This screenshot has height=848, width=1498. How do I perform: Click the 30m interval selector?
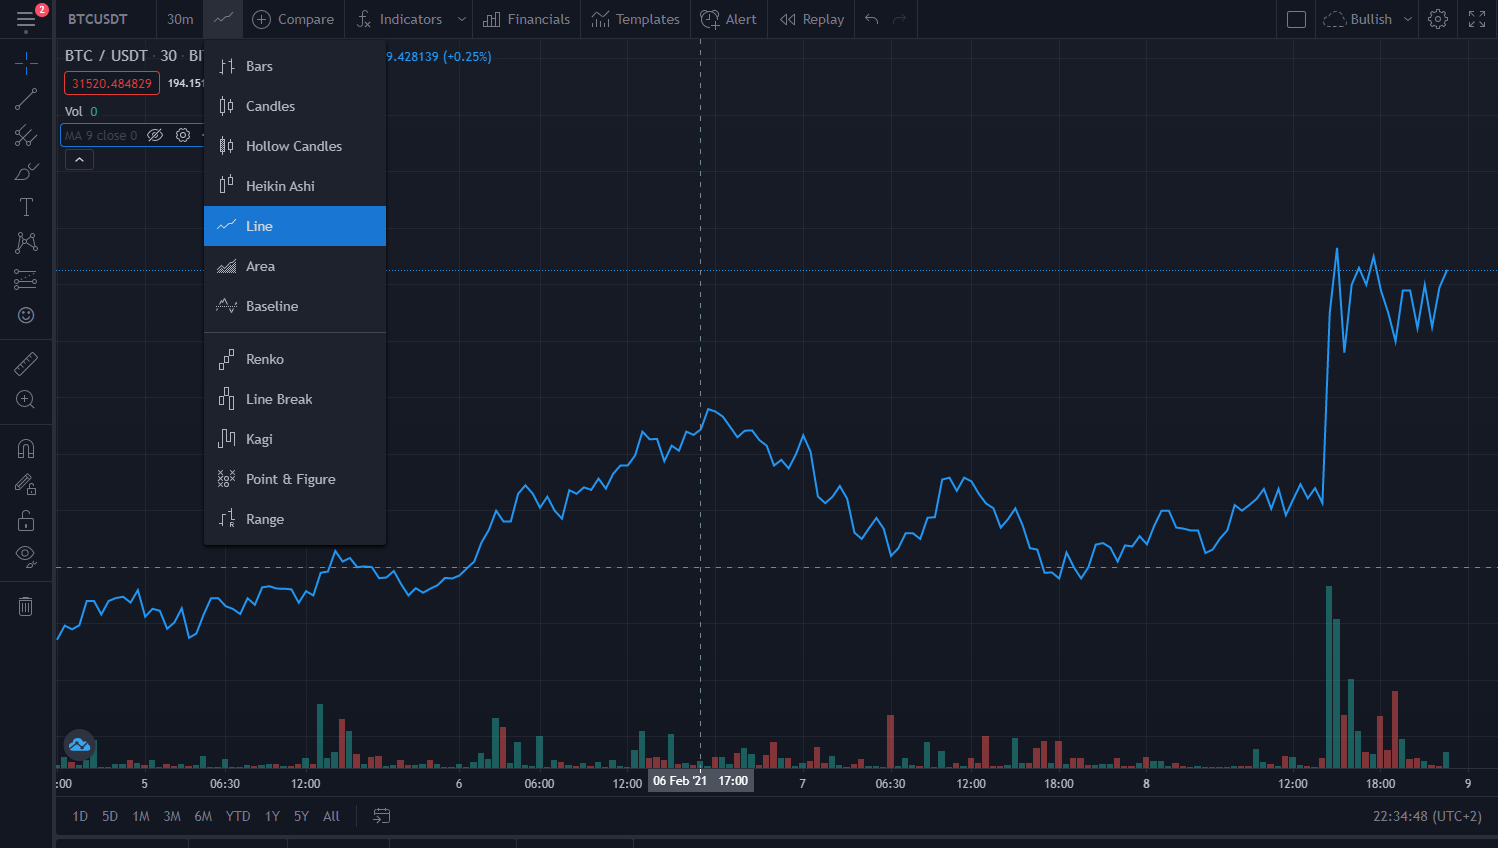180,19
